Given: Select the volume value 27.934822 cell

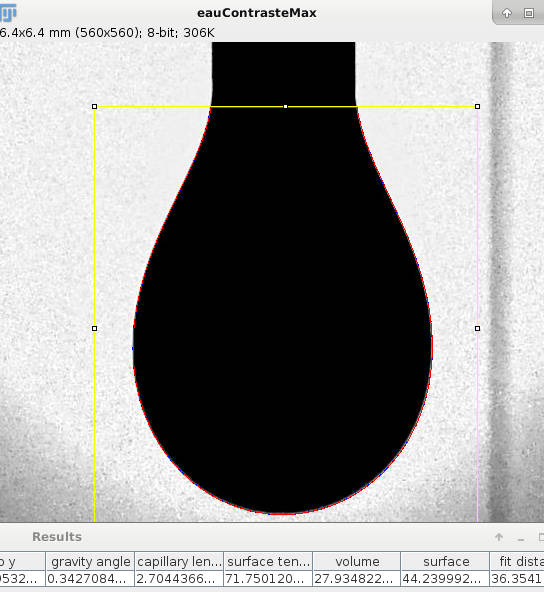Looking at the screenshot, I should [357, 578].
